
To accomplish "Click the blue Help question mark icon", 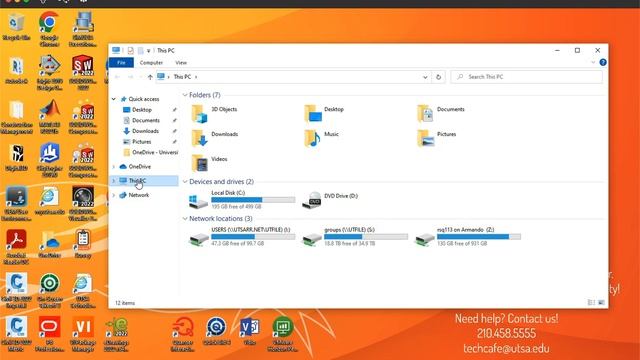I will [x=602, y=62].
